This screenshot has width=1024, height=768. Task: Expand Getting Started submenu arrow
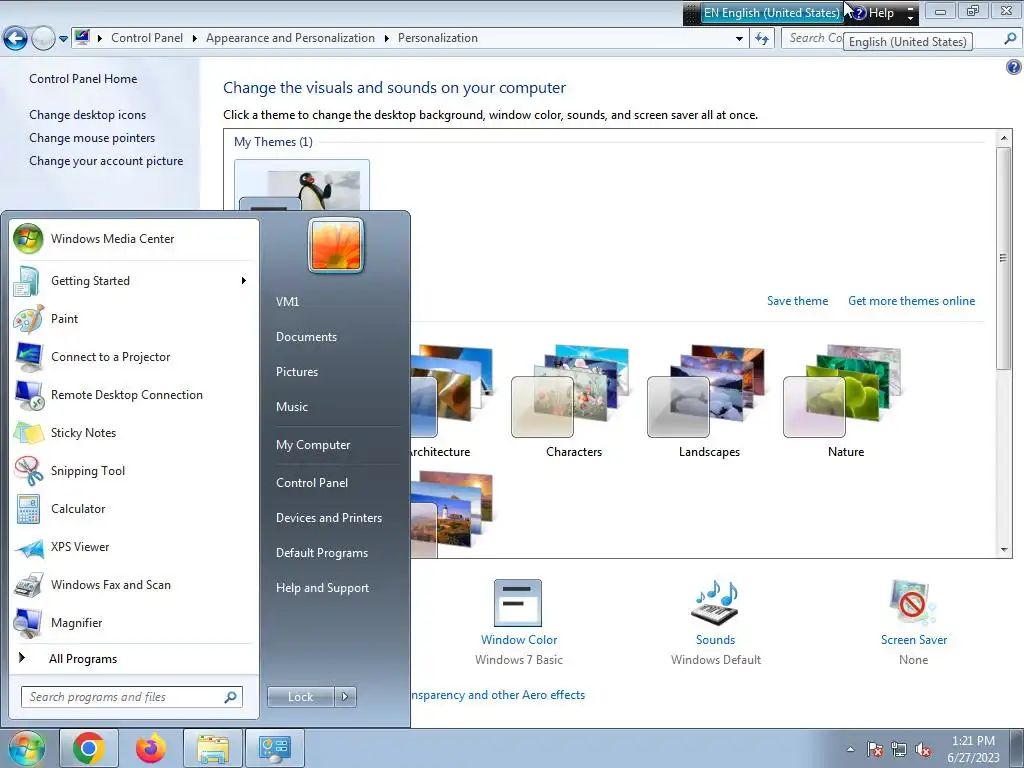point(244,281)
